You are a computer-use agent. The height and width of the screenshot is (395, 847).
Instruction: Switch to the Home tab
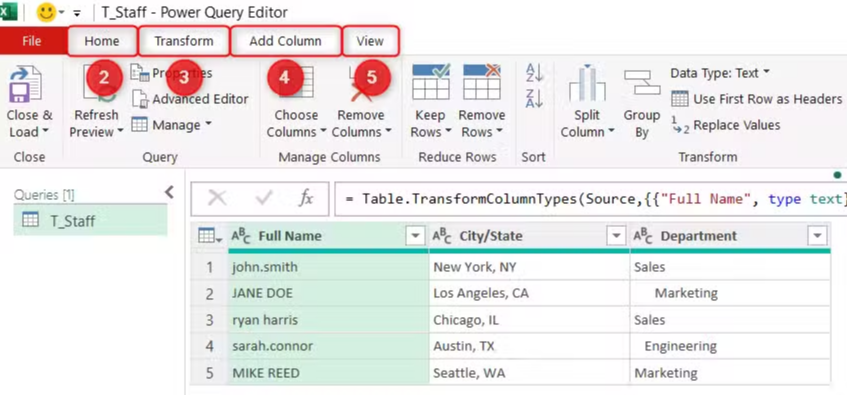coord(102,41)
